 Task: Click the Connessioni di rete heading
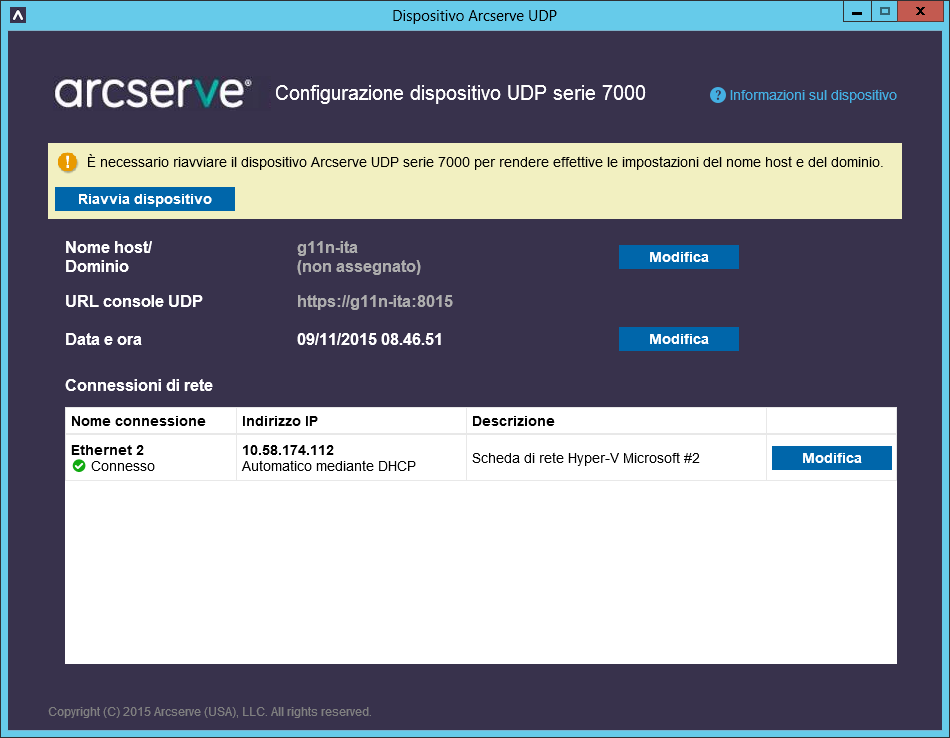[x=139, y=385]
